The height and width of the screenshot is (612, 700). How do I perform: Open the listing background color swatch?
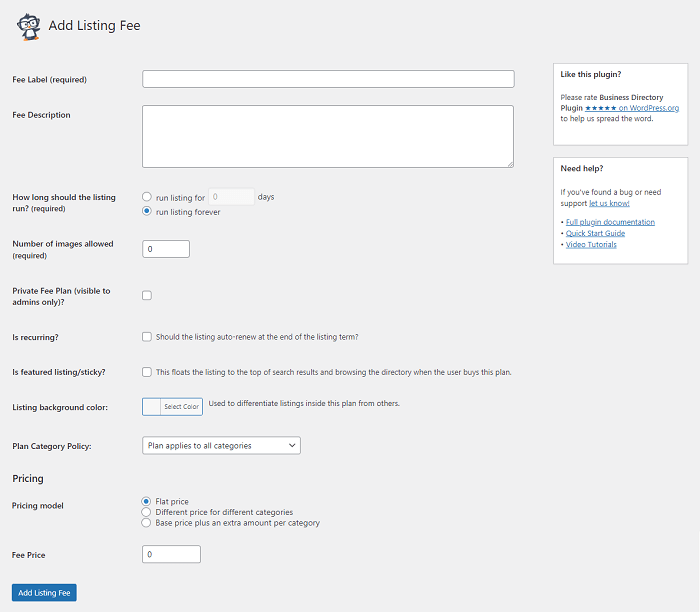[151, 407]
